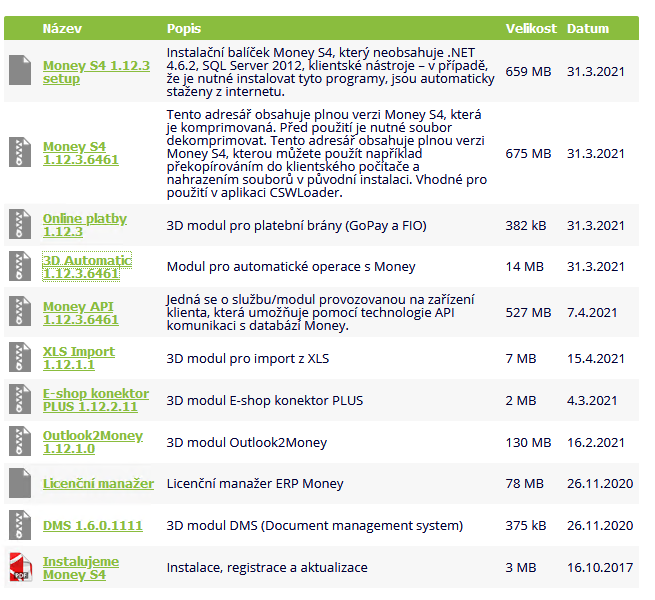Screen dimensions: 655x600
Task: Click the Datum column header
Action: tap(588, 28)
